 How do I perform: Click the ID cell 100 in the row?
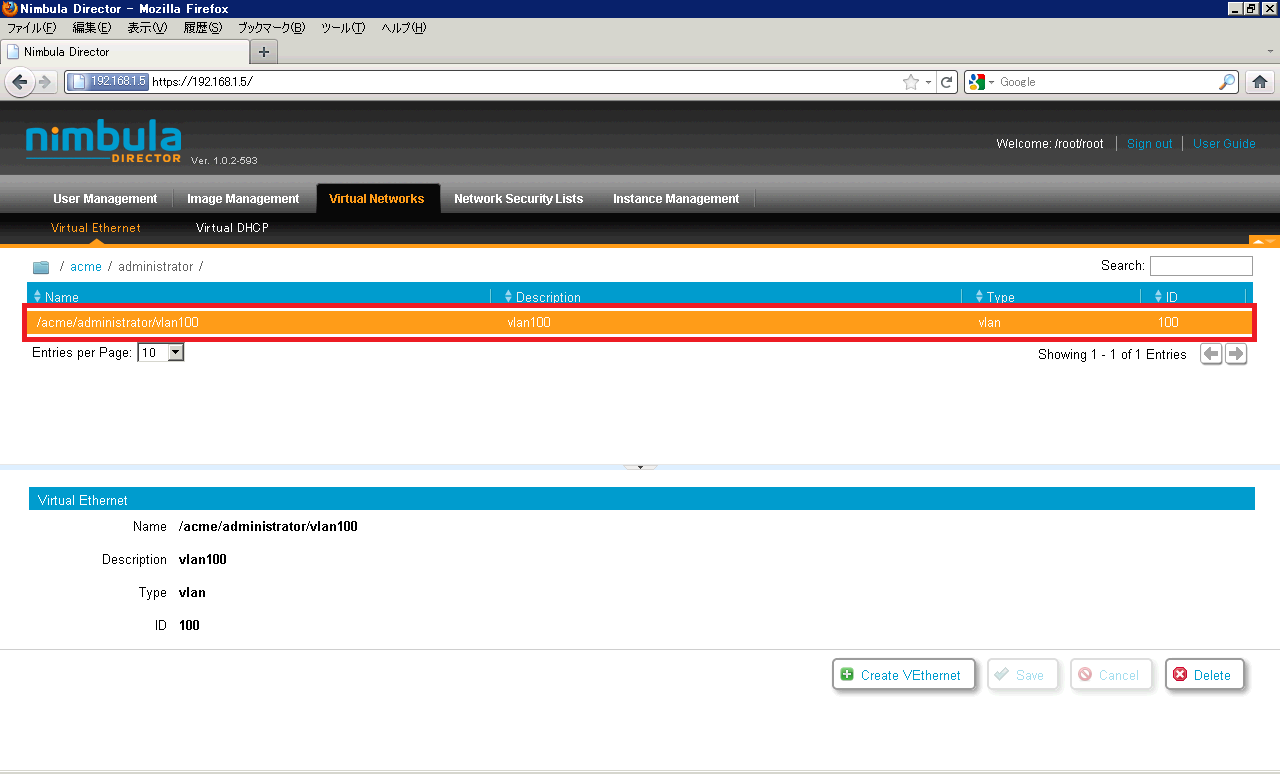[x=1168, y=323]
